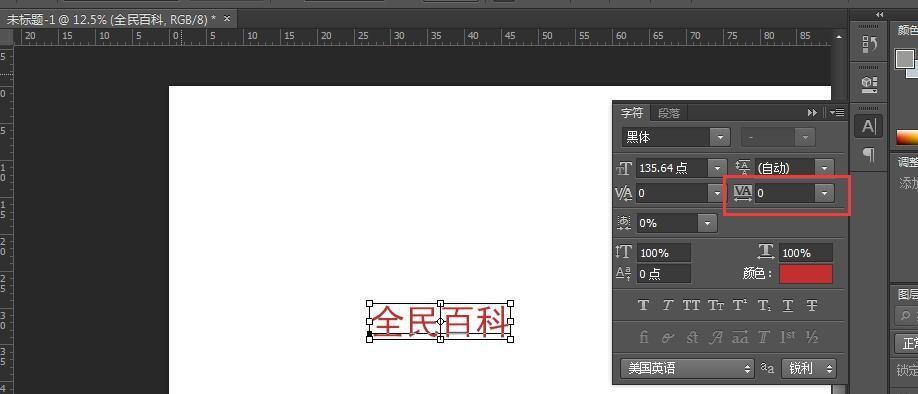Click the kerning VA icon

[x=624, y=193]
